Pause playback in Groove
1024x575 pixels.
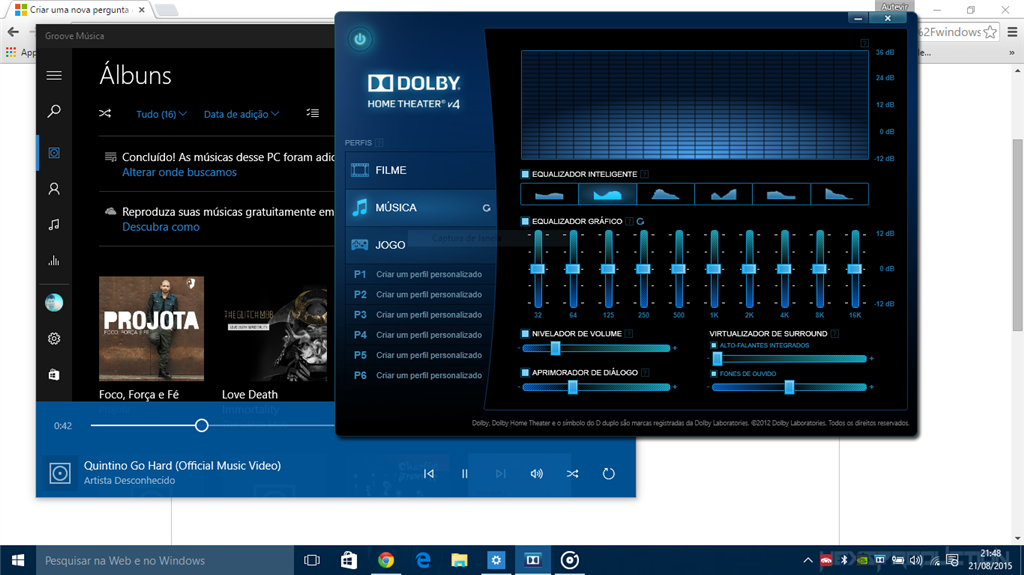(x=465, y=474)
